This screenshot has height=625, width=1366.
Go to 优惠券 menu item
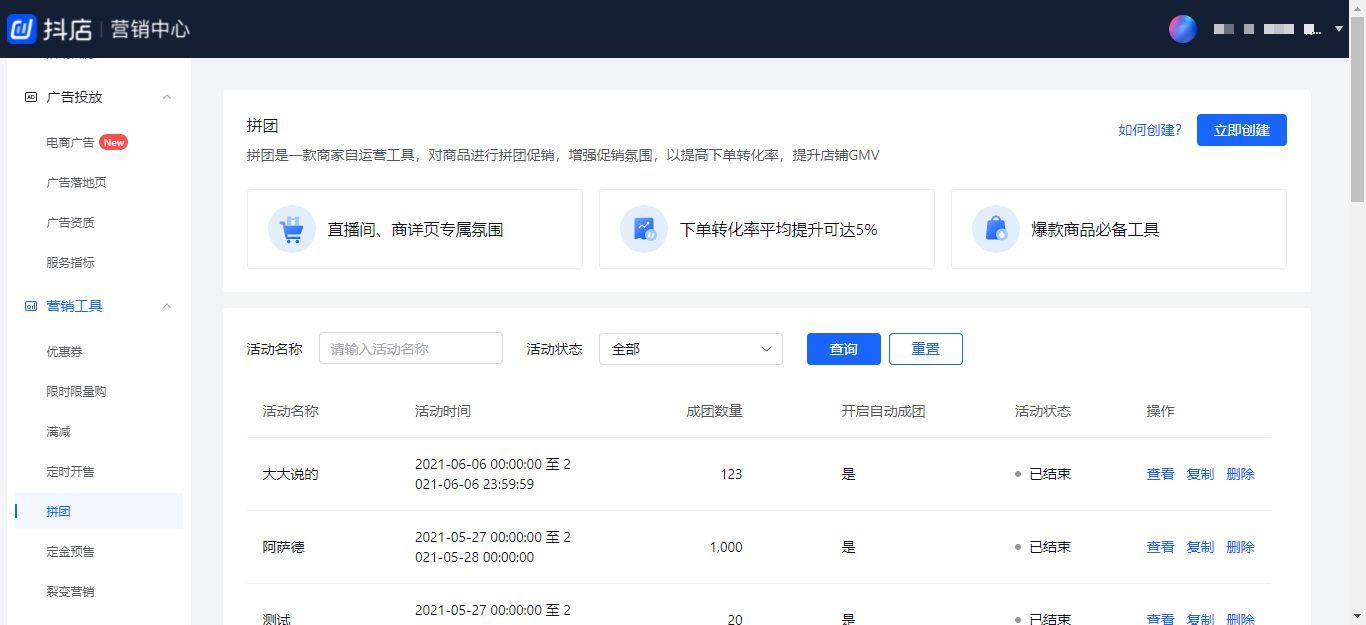coord(64,352)
